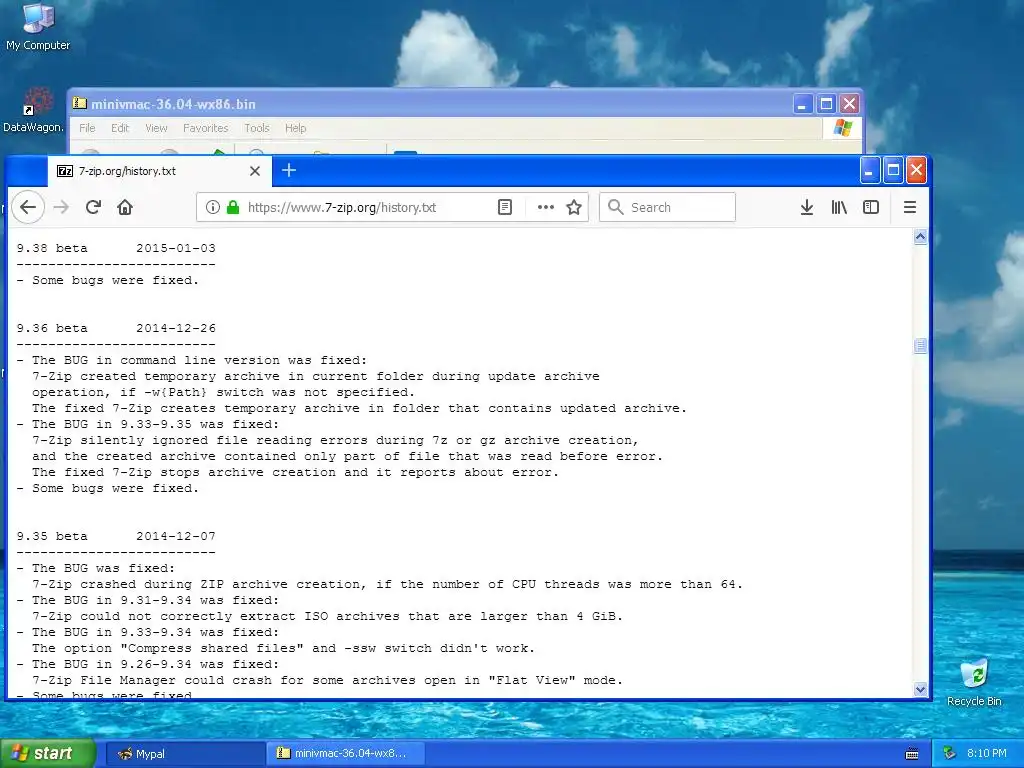Open the Library bookmarks icon

[839, 208]
